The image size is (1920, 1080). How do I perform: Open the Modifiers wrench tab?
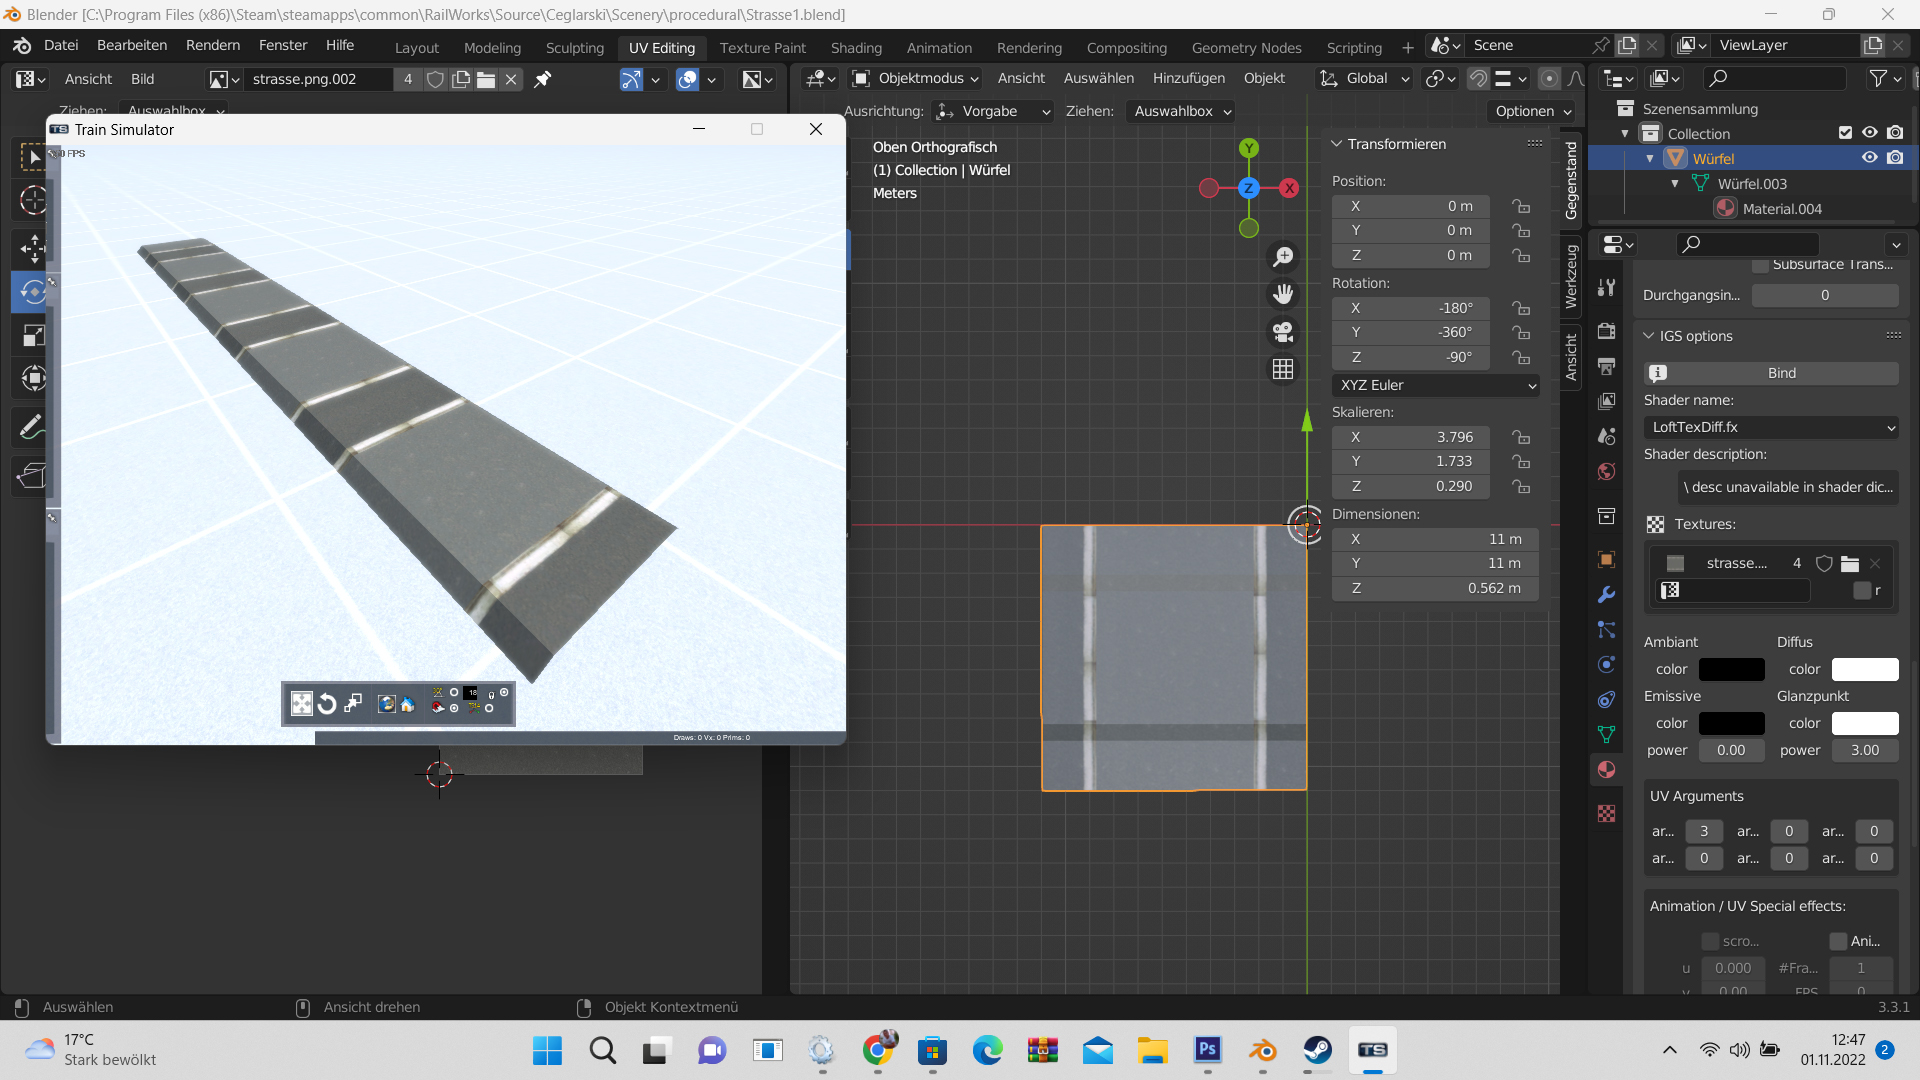point(1607,594)
